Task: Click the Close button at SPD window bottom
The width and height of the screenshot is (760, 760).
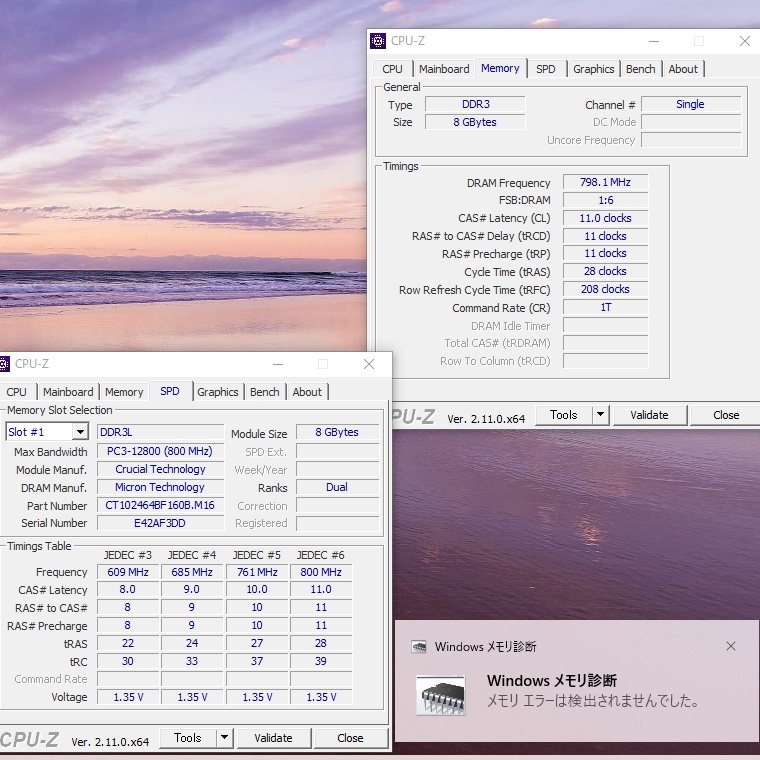Action: [x=350, y=738]
